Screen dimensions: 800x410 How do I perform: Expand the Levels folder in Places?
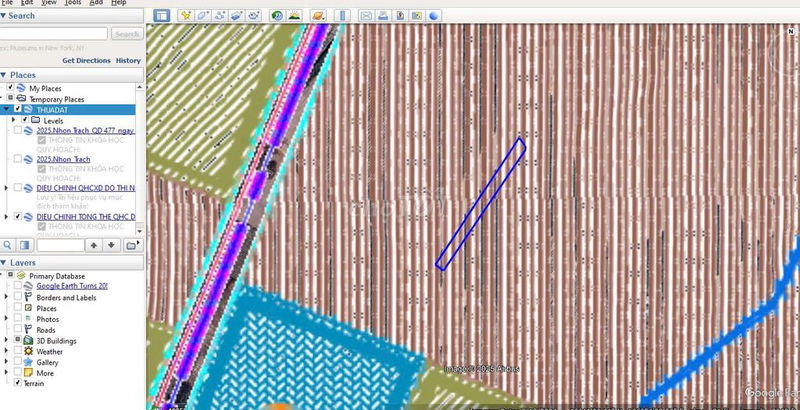(x=14, y=120)
